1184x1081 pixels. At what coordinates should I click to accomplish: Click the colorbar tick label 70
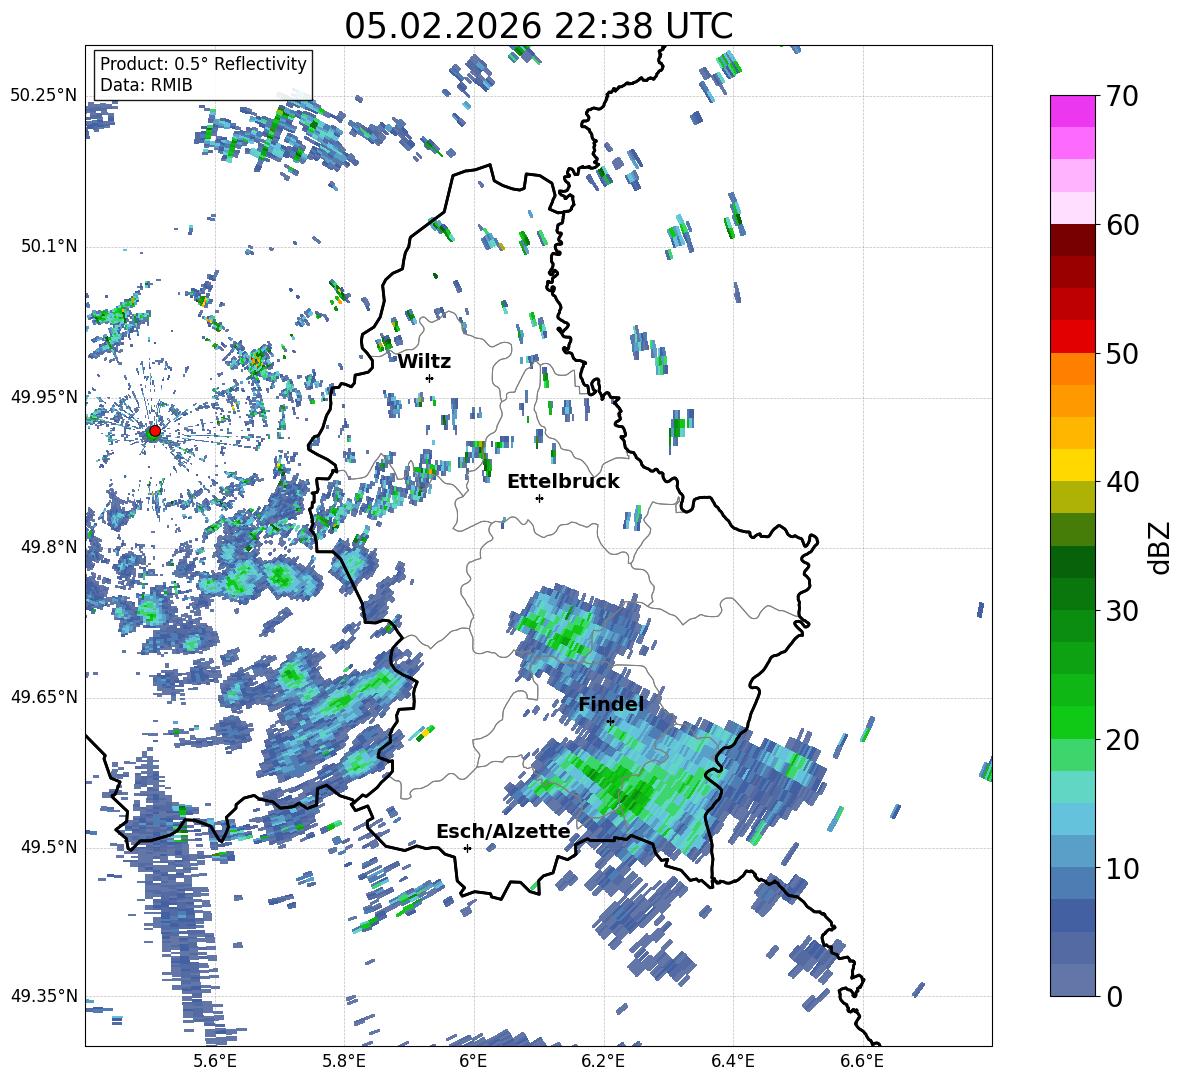[1123, 97]
